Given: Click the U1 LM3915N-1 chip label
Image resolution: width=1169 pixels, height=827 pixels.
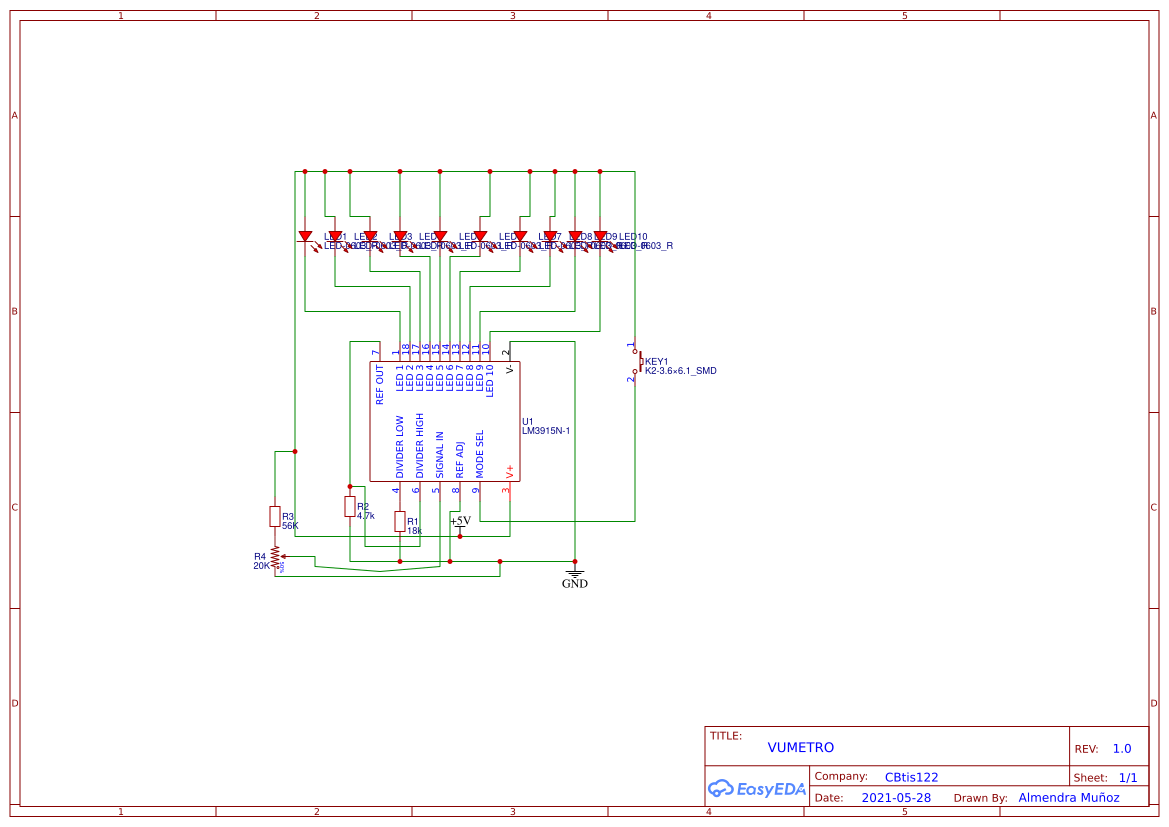Looking at the screenshot, I should [x=546, y=426].
